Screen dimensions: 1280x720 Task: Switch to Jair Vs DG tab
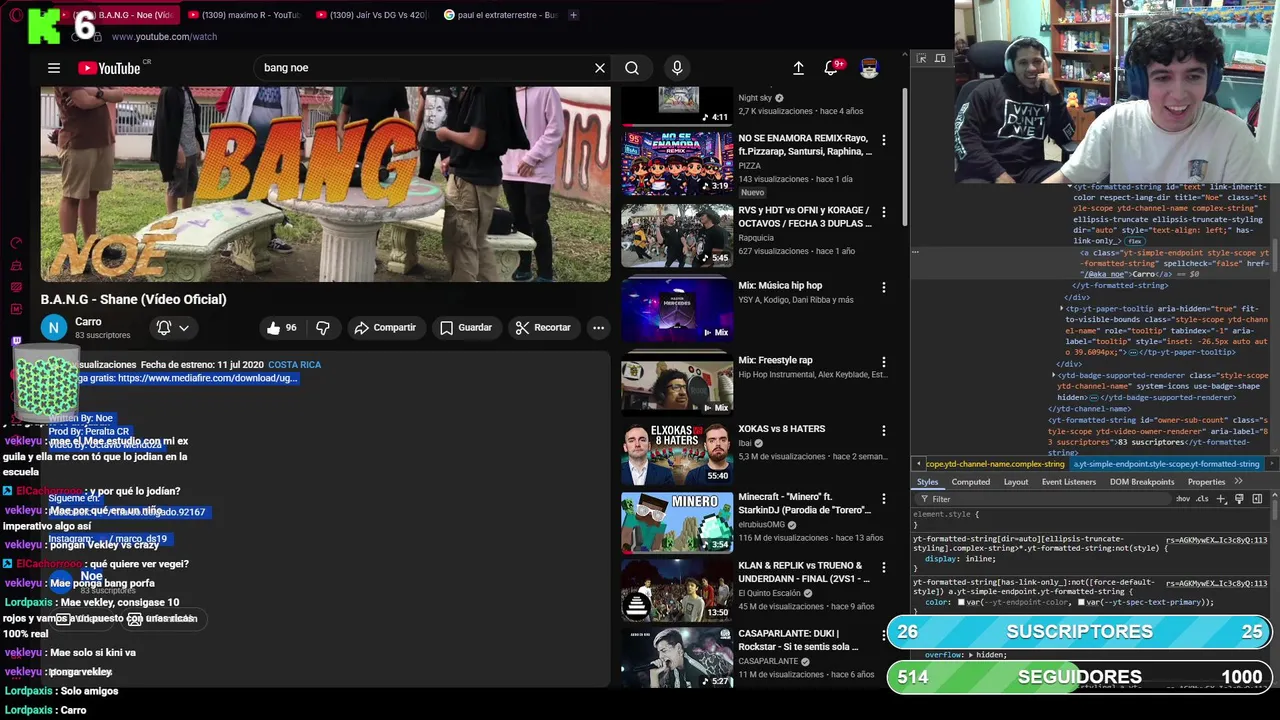pyautogui.click(x=371, y=15)
